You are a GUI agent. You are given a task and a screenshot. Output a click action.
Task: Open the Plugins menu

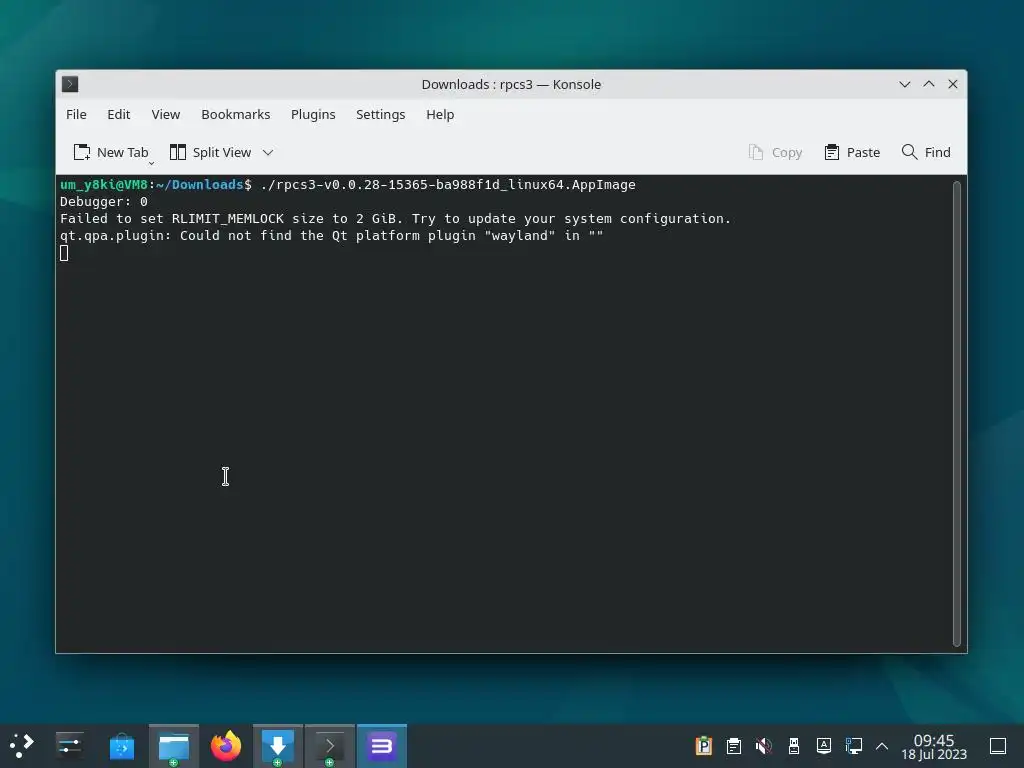pos(313,114)
